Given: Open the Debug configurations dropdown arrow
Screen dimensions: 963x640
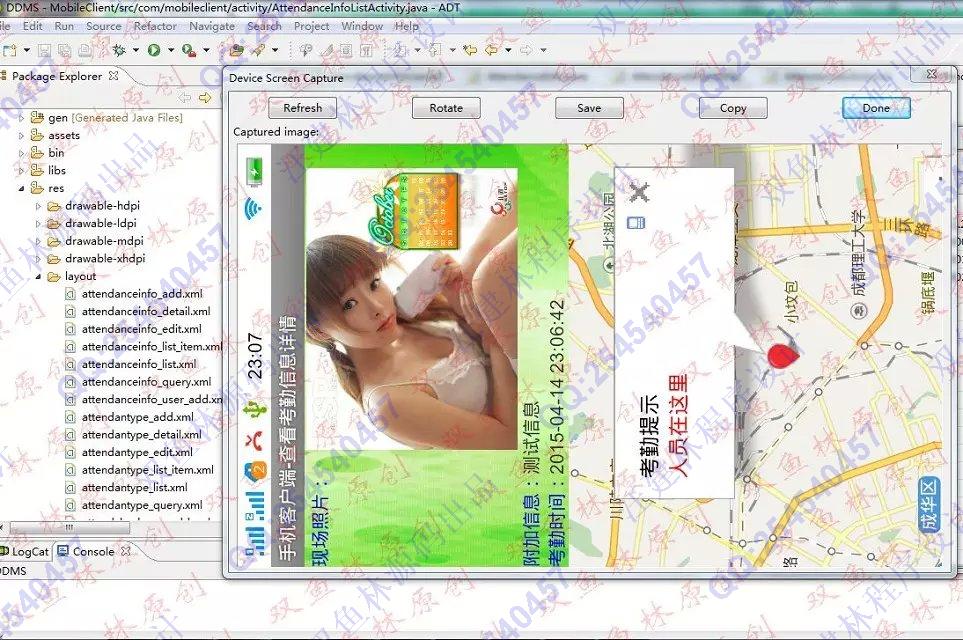Looking at the screenshot, I should click(136, 50).
